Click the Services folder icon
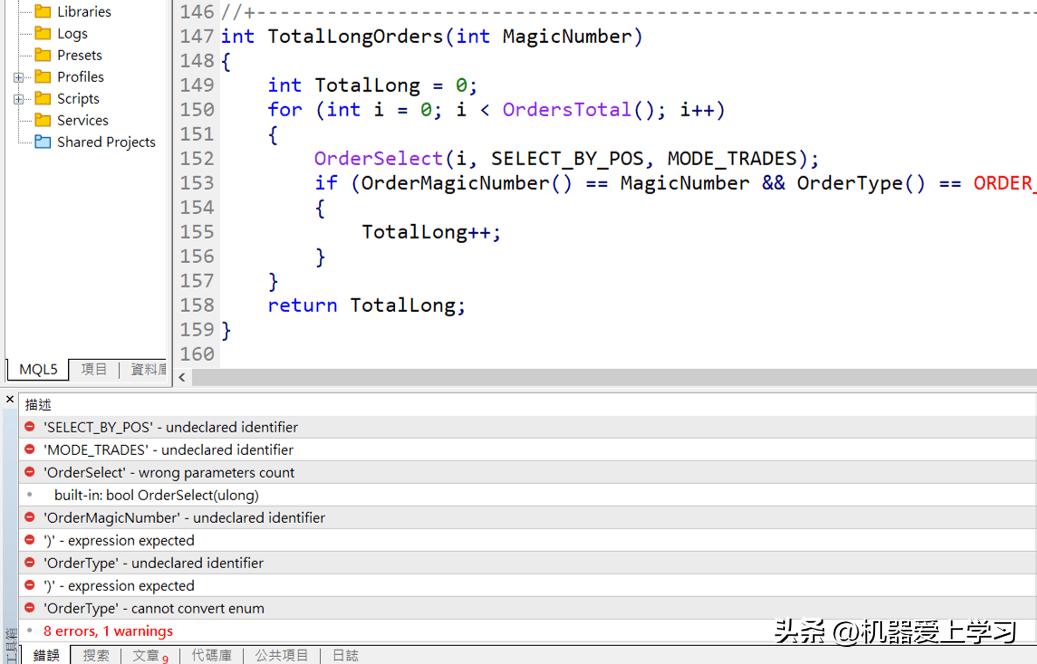Viewport: 1037px width, 664px height. 43,120
